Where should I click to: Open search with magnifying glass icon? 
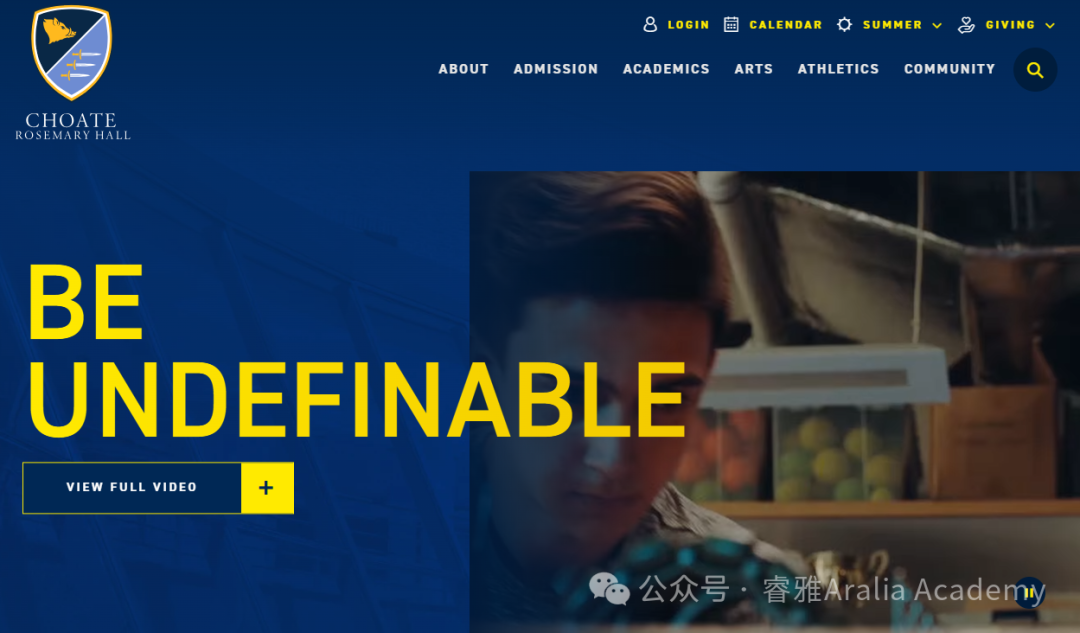tap(1035, 70)
